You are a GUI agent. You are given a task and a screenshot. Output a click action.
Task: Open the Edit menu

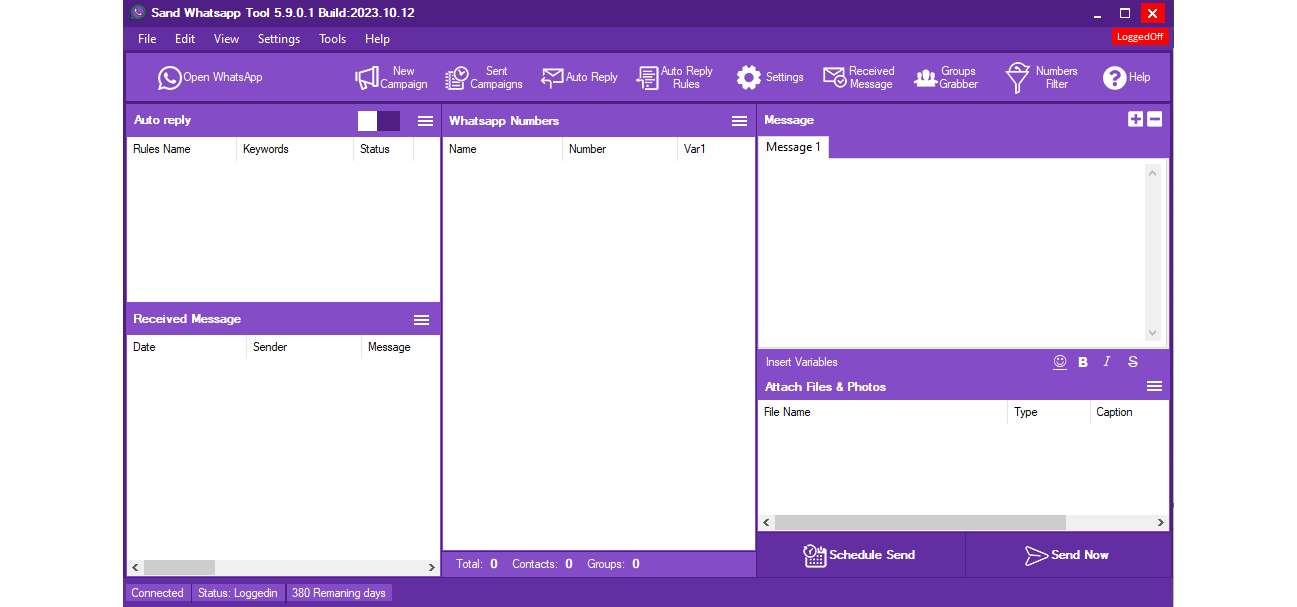point(185,39)
